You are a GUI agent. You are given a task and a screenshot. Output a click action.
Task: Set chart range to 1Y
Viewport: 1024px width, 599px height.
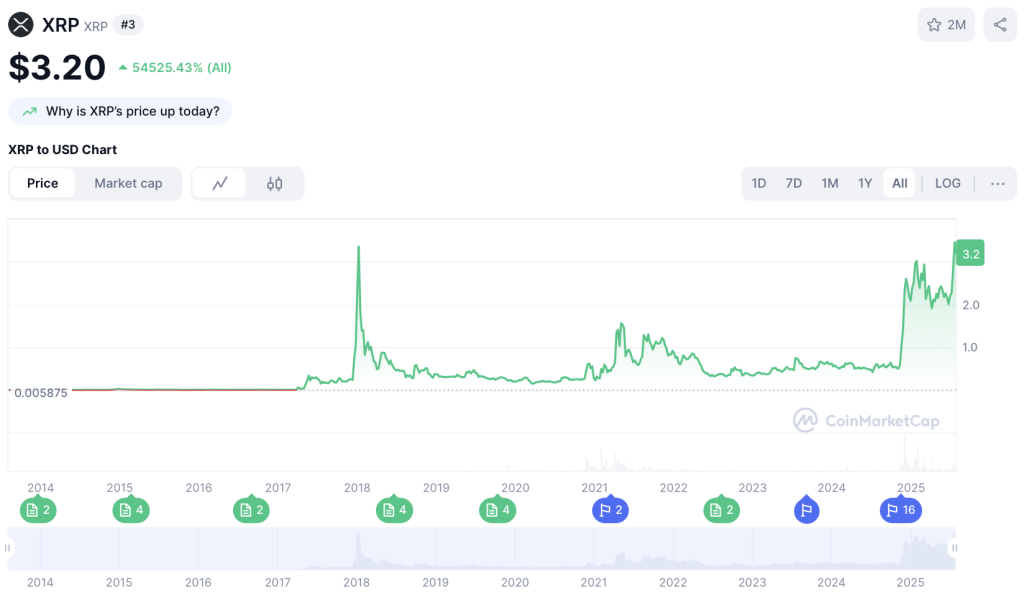(865, 184)
